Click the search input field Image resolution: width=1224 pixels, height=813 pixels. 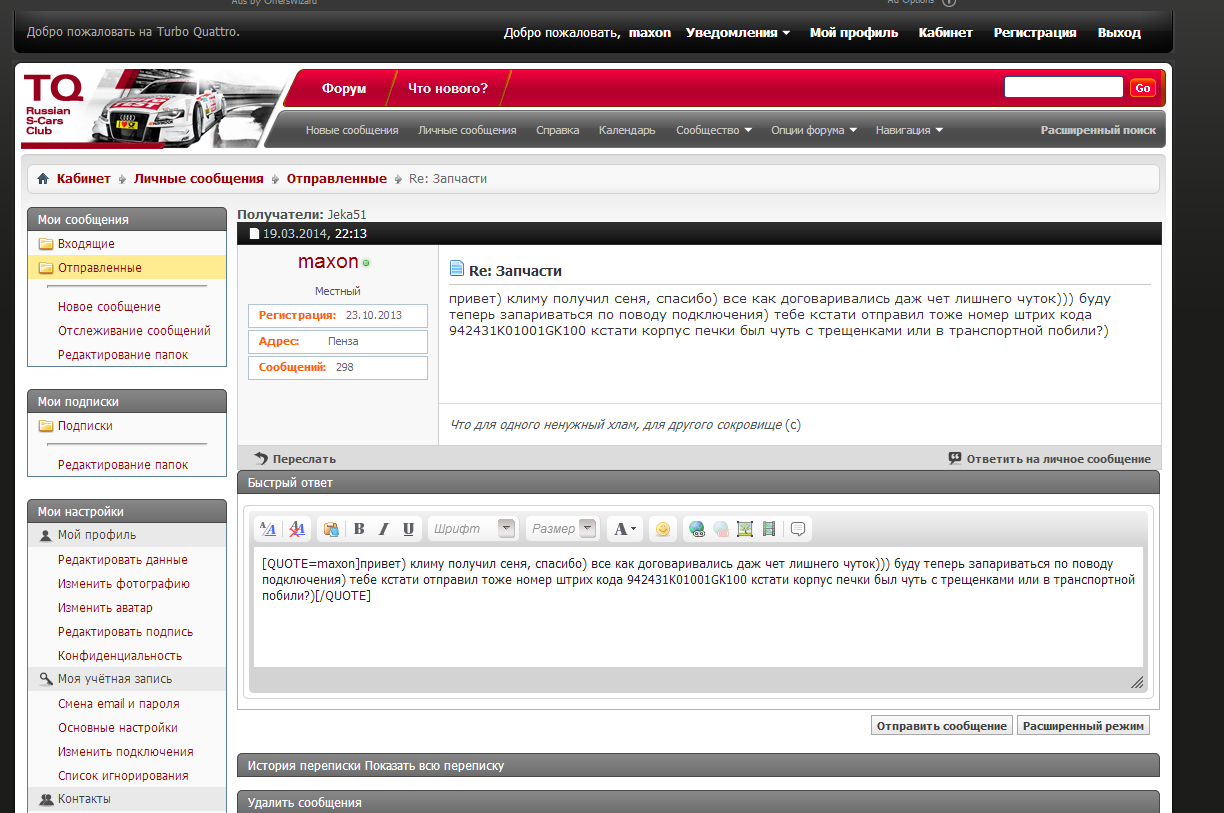pyautogui.click(x=1063, y=88)
